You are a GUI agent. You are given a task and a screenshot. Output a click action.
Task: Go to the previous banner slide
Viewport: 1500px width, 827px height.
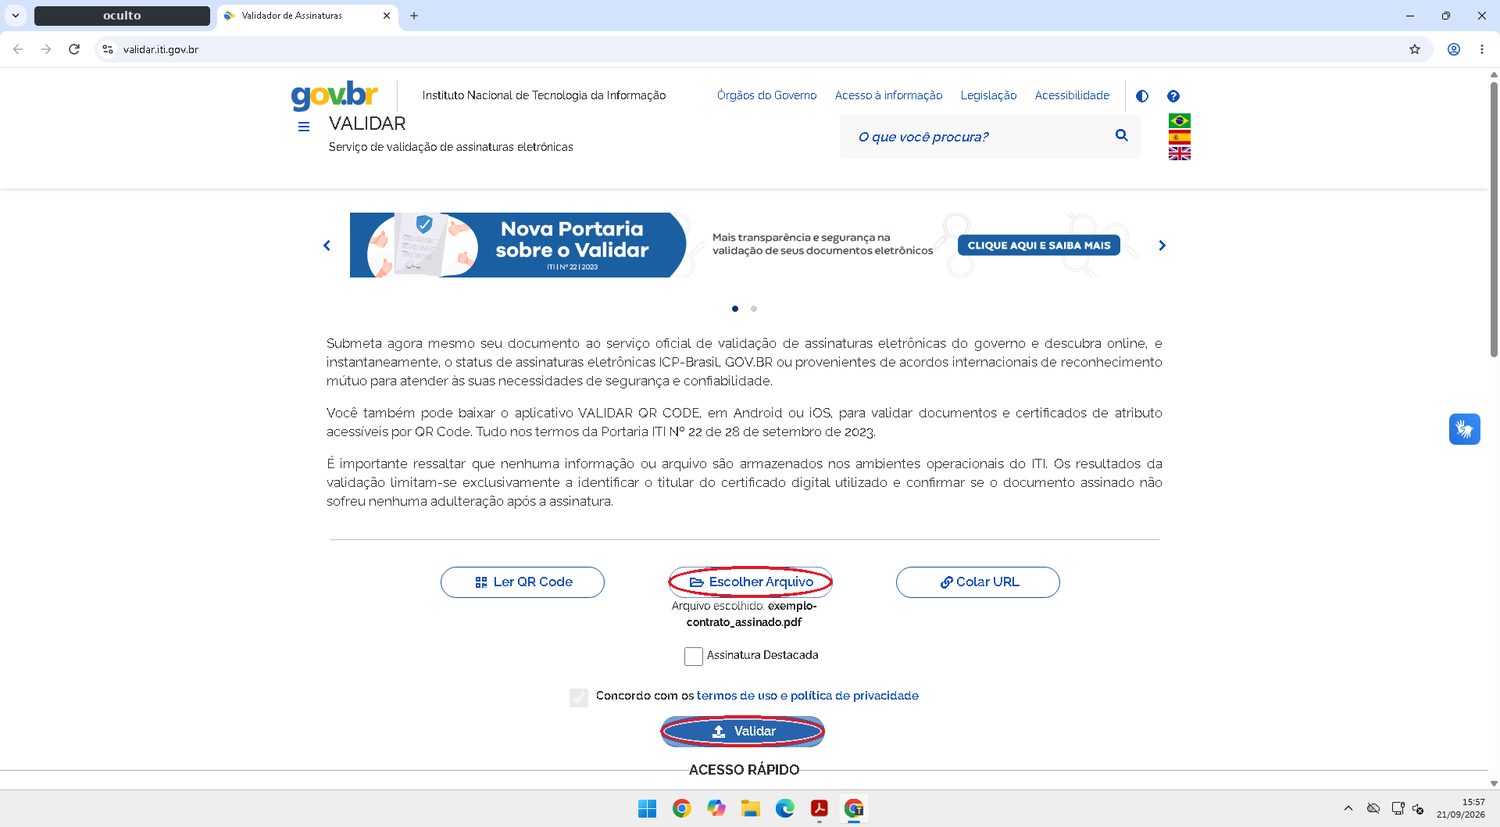[x=326, y=245]
